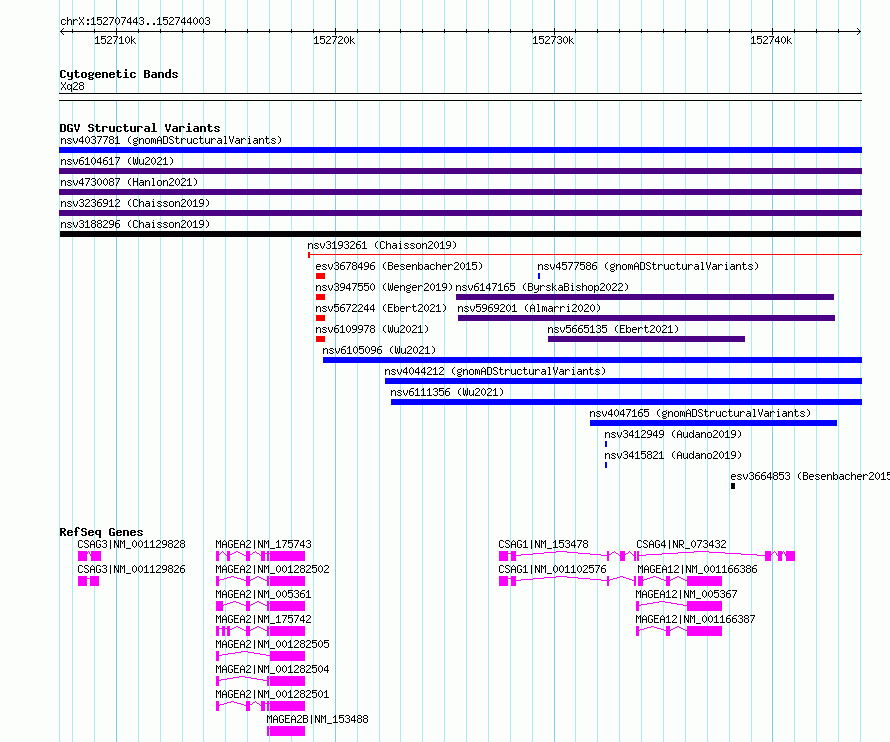The height and width of the screenshot is (742, 890).
Task: Click MAGEA2B|NM_153488 gene label
Action: (317, 719)
